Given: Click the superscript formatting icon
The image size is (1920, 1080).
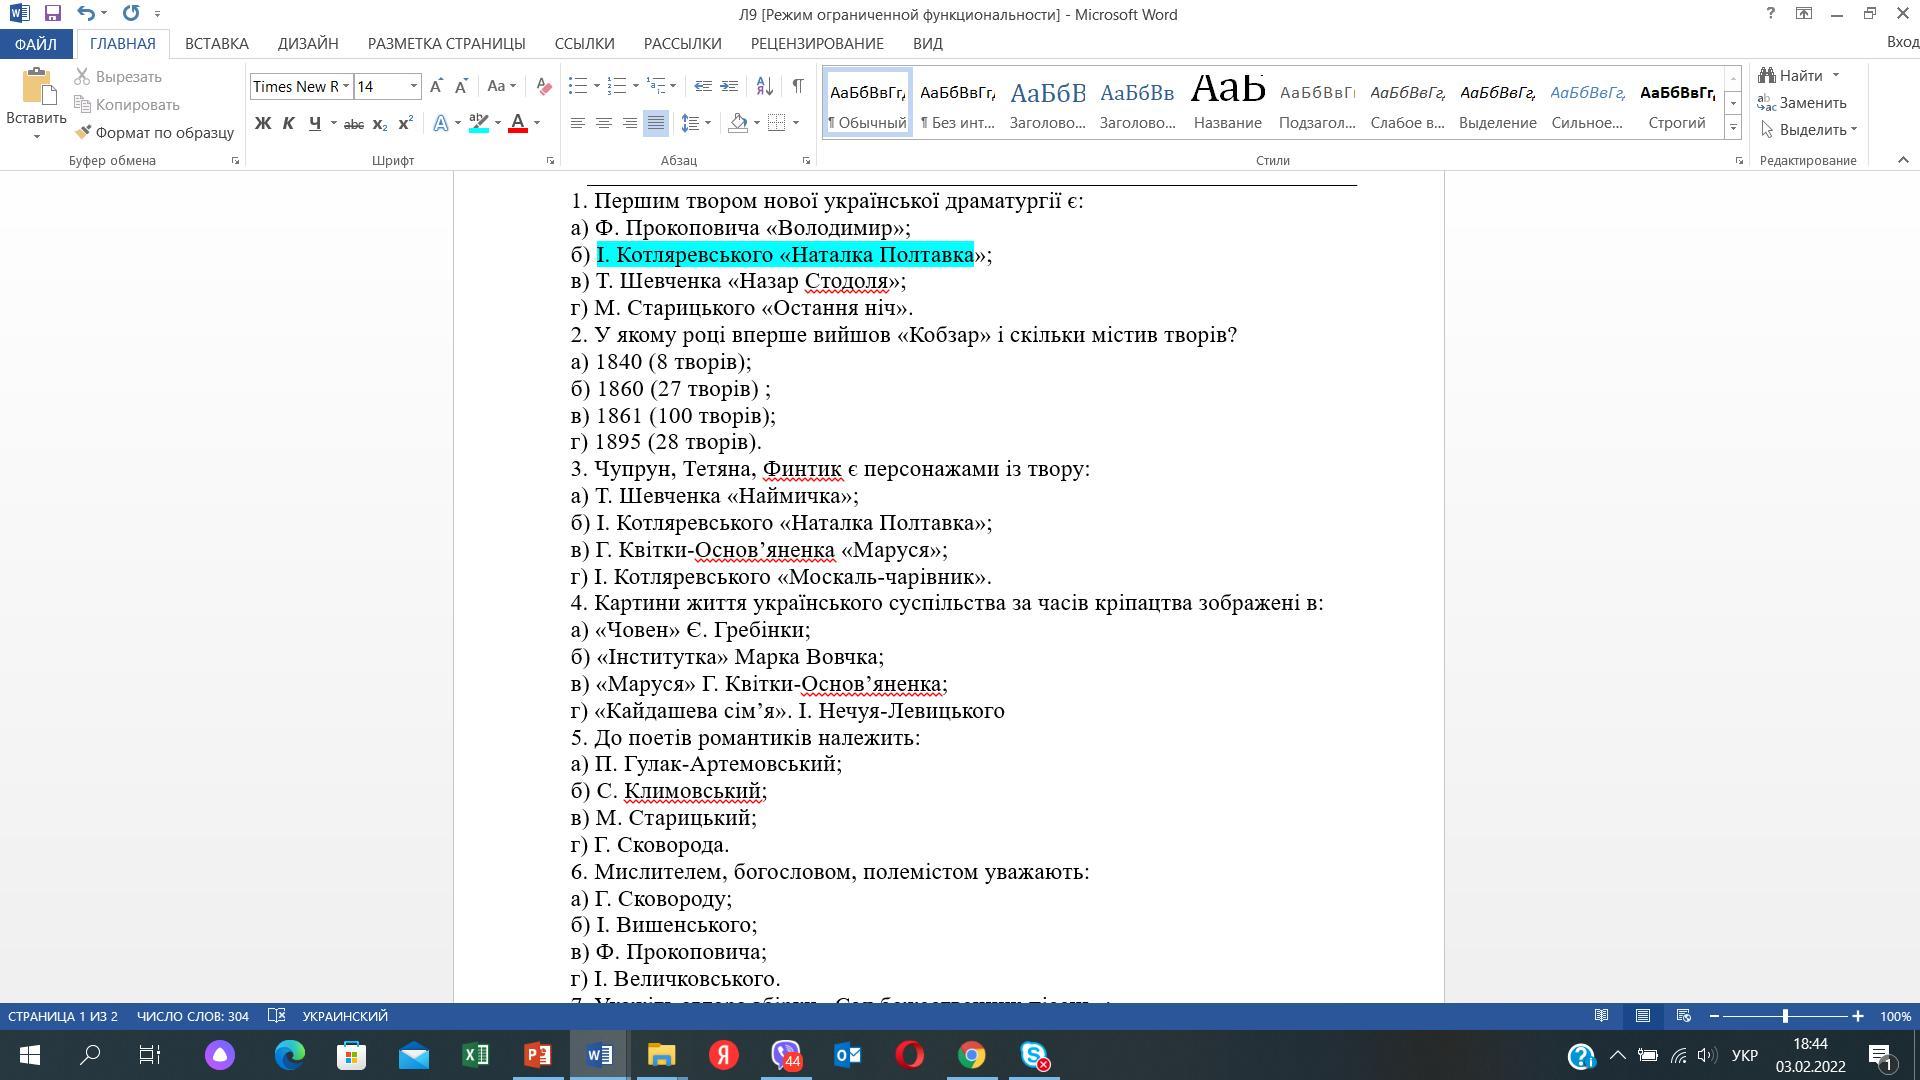Looking at the screenshot, I should pos(405,124).
